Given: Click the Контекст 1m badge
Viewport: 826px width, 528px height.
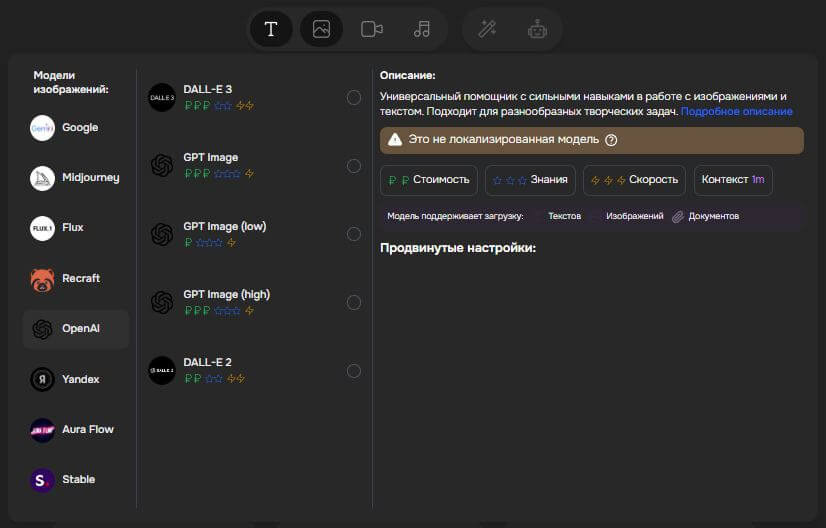Looking at the screenshot, I should [x=733, y=180].
